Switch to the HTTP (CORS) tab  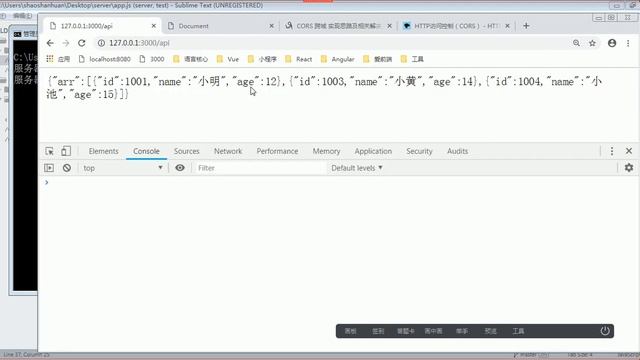[x=456, y=26]
